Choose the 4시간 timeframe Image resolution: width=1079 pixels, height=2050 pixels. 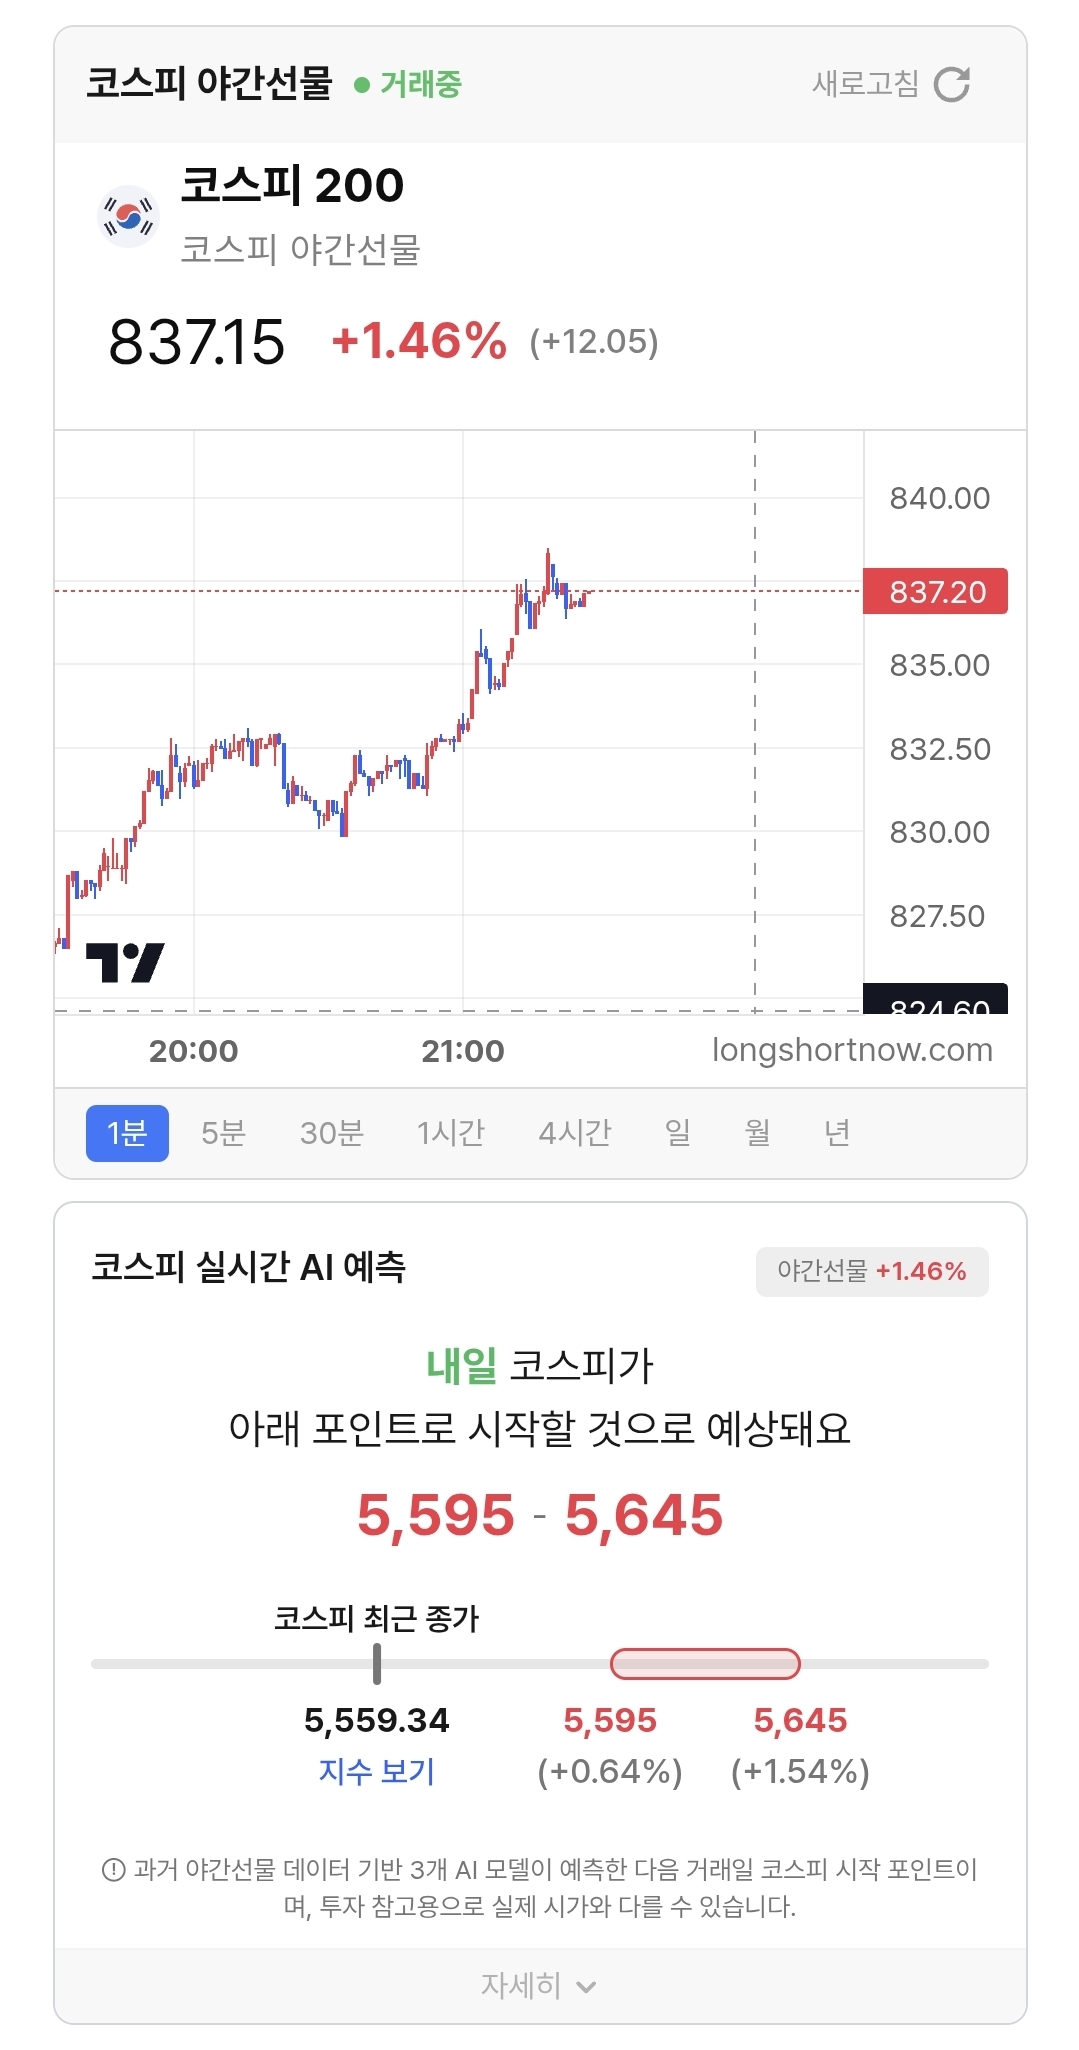(x=575, y=1133)
